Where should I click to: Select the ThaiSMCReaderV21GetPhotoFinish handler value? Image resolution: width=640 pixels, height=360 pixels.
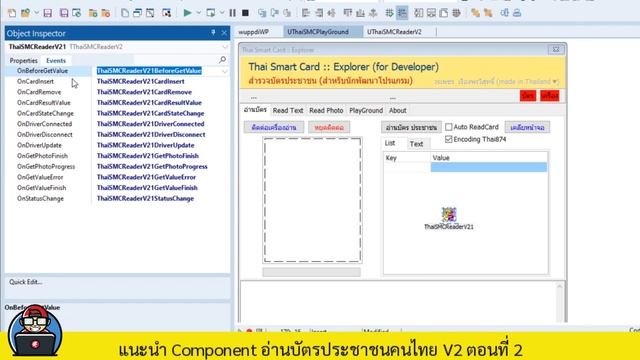coord(148,156)
